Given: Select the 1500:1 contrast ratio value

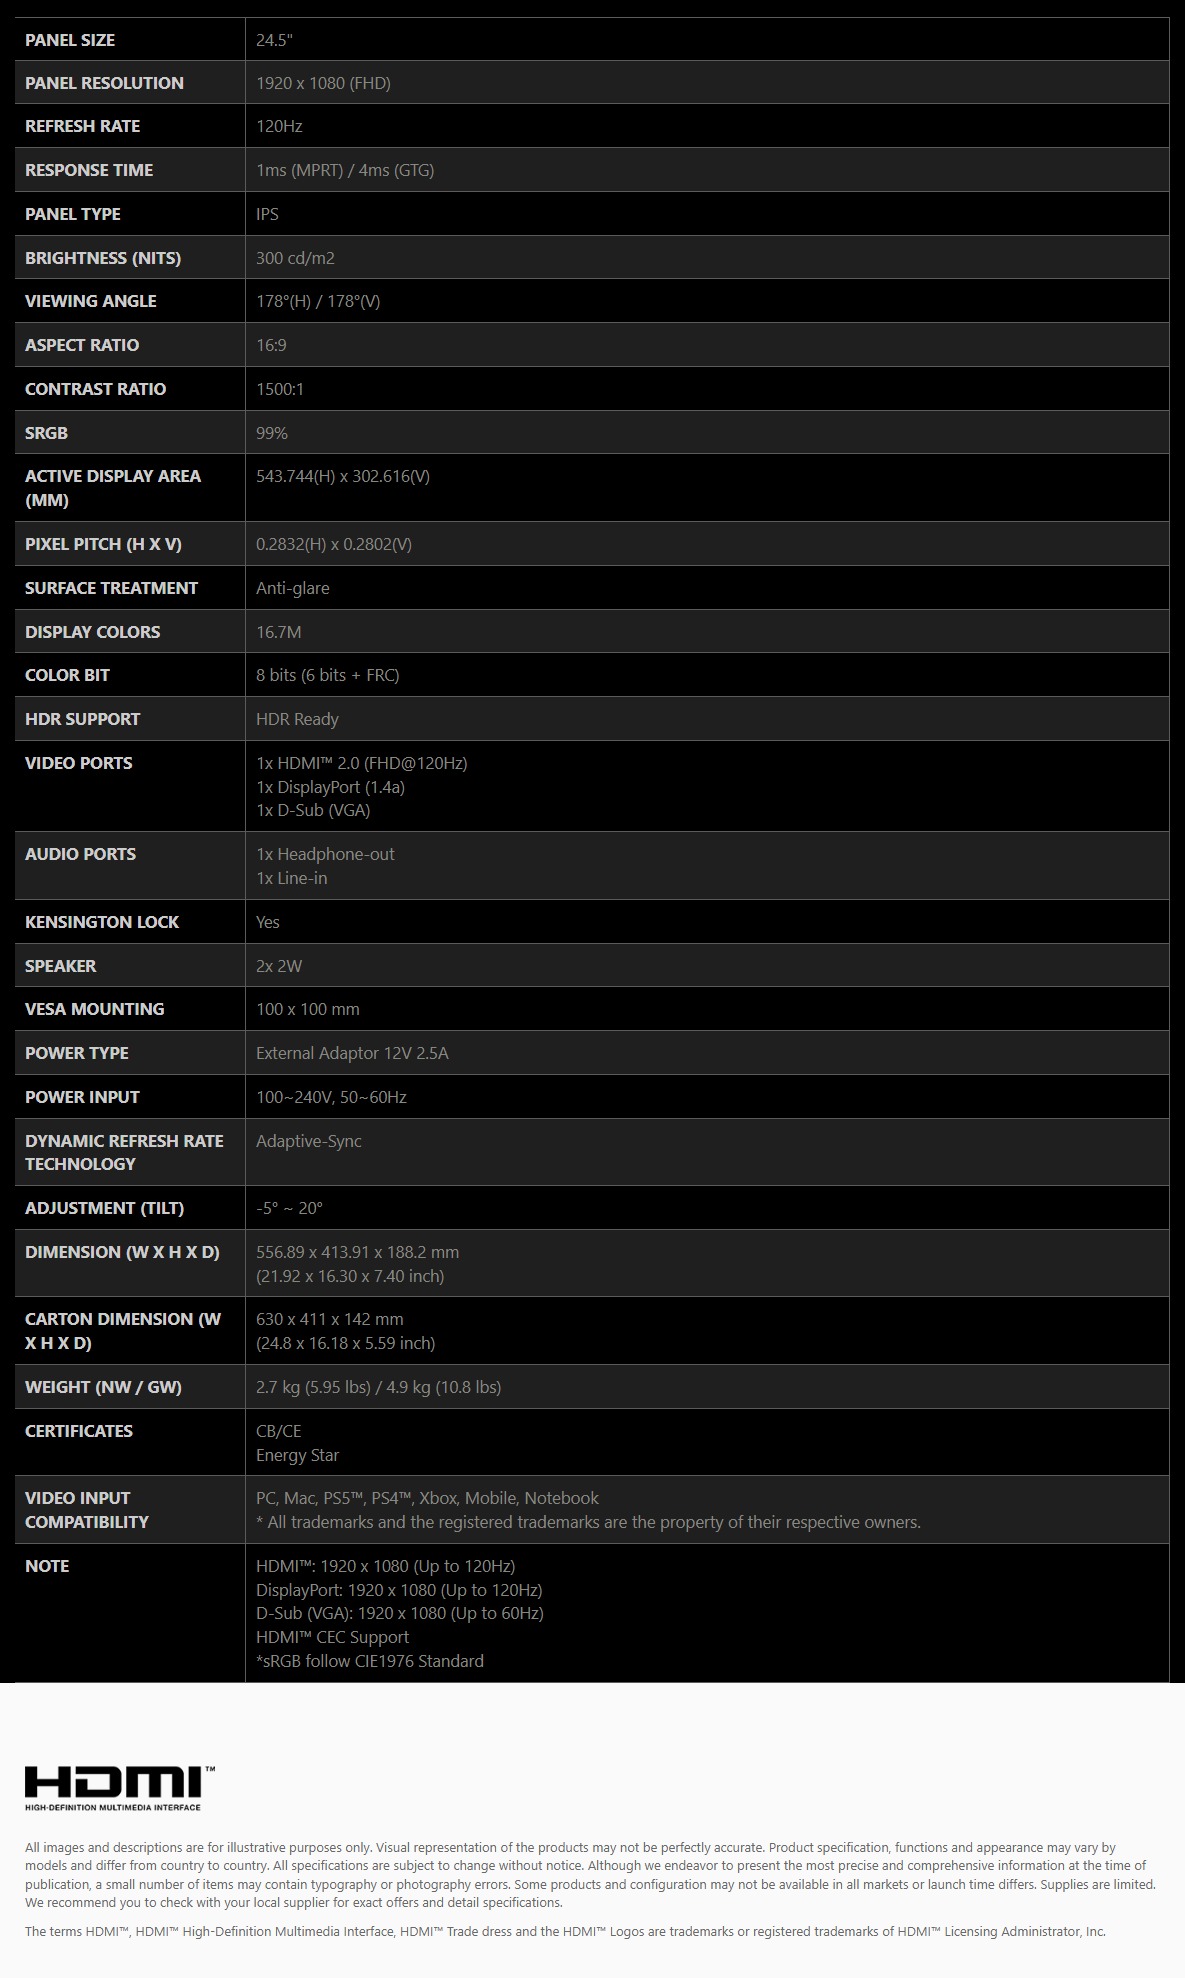Looking at the screenshot, I should click(280, 389).
